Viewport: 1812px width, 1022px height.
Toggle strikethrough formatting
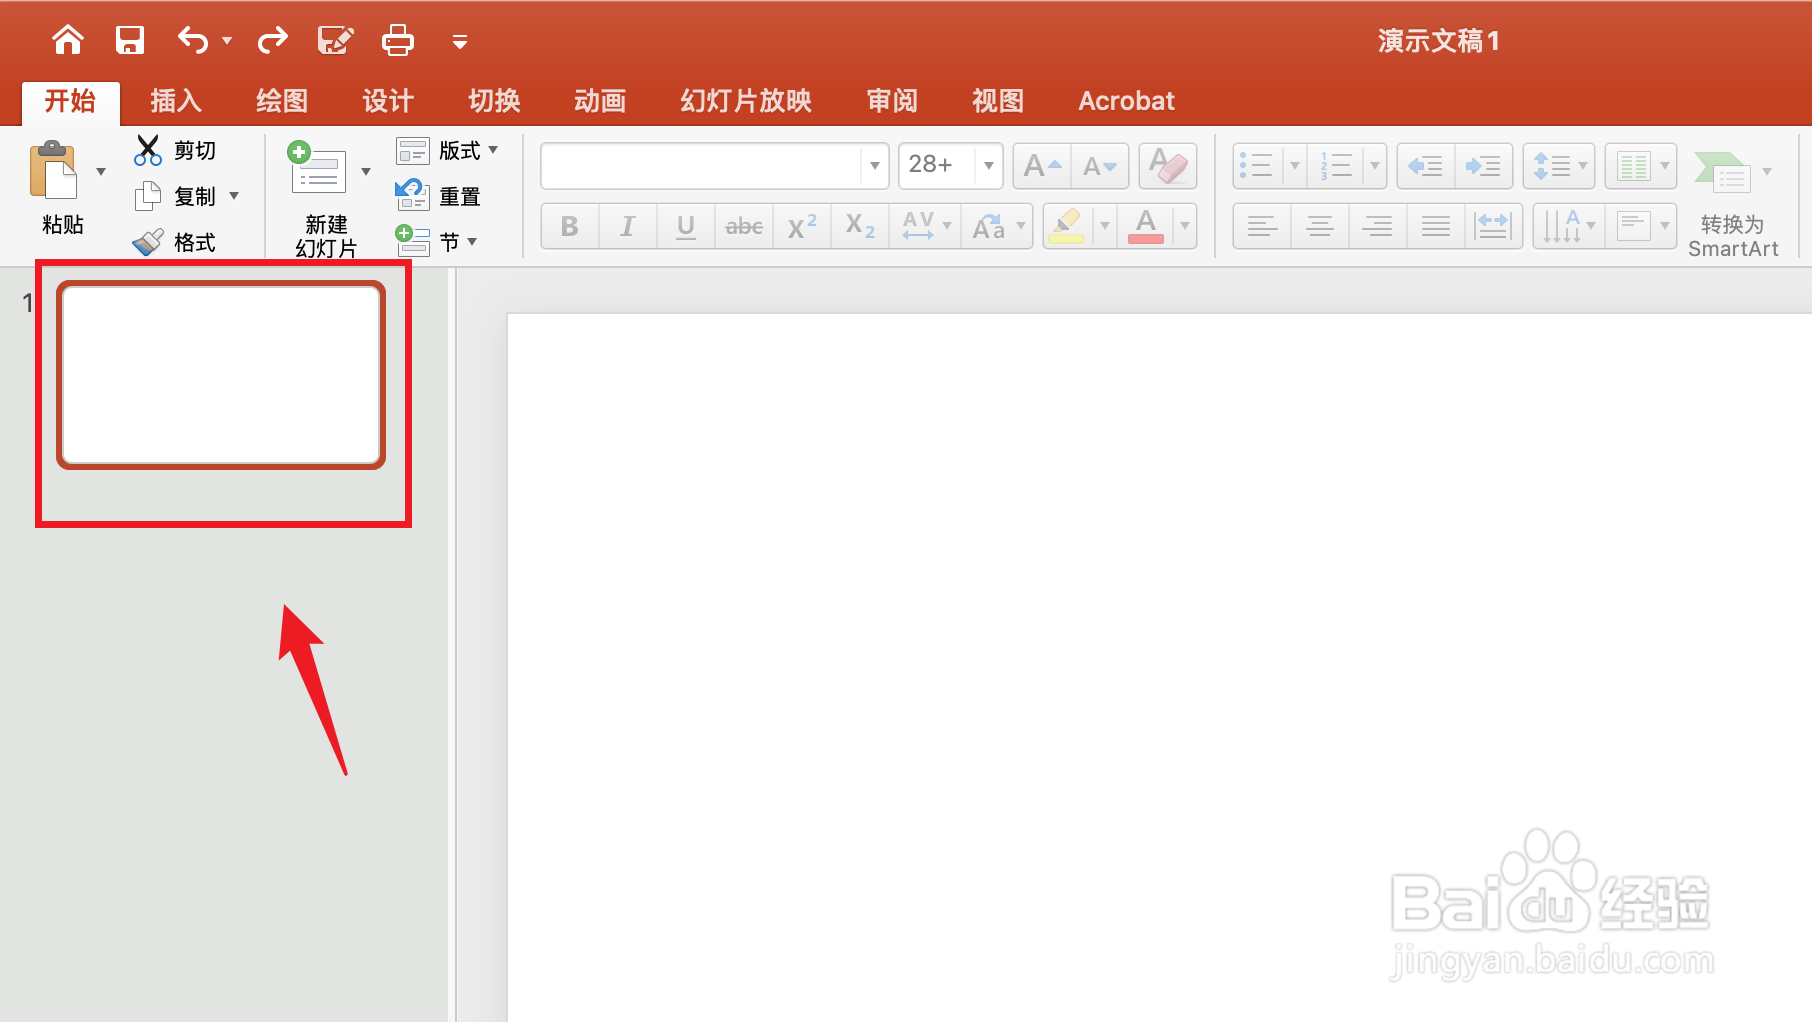click(744, 227)
